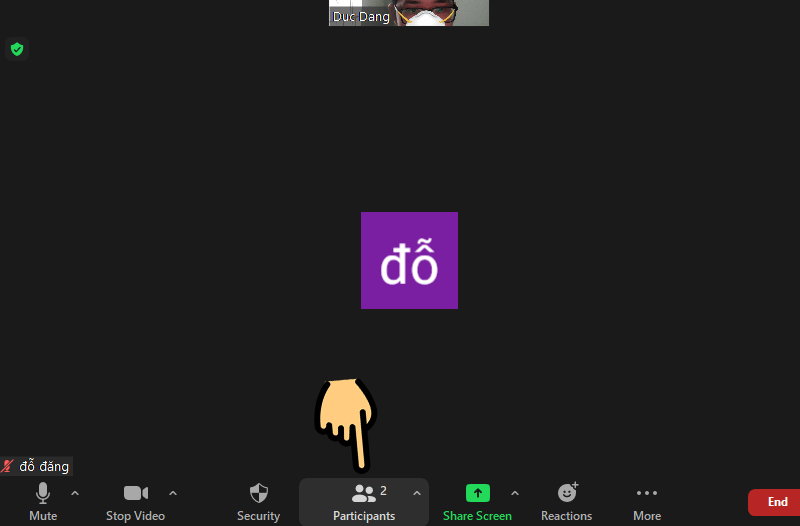Open the Security shield menu
Viewport: 800px width, 526px height.
(258, 500)
